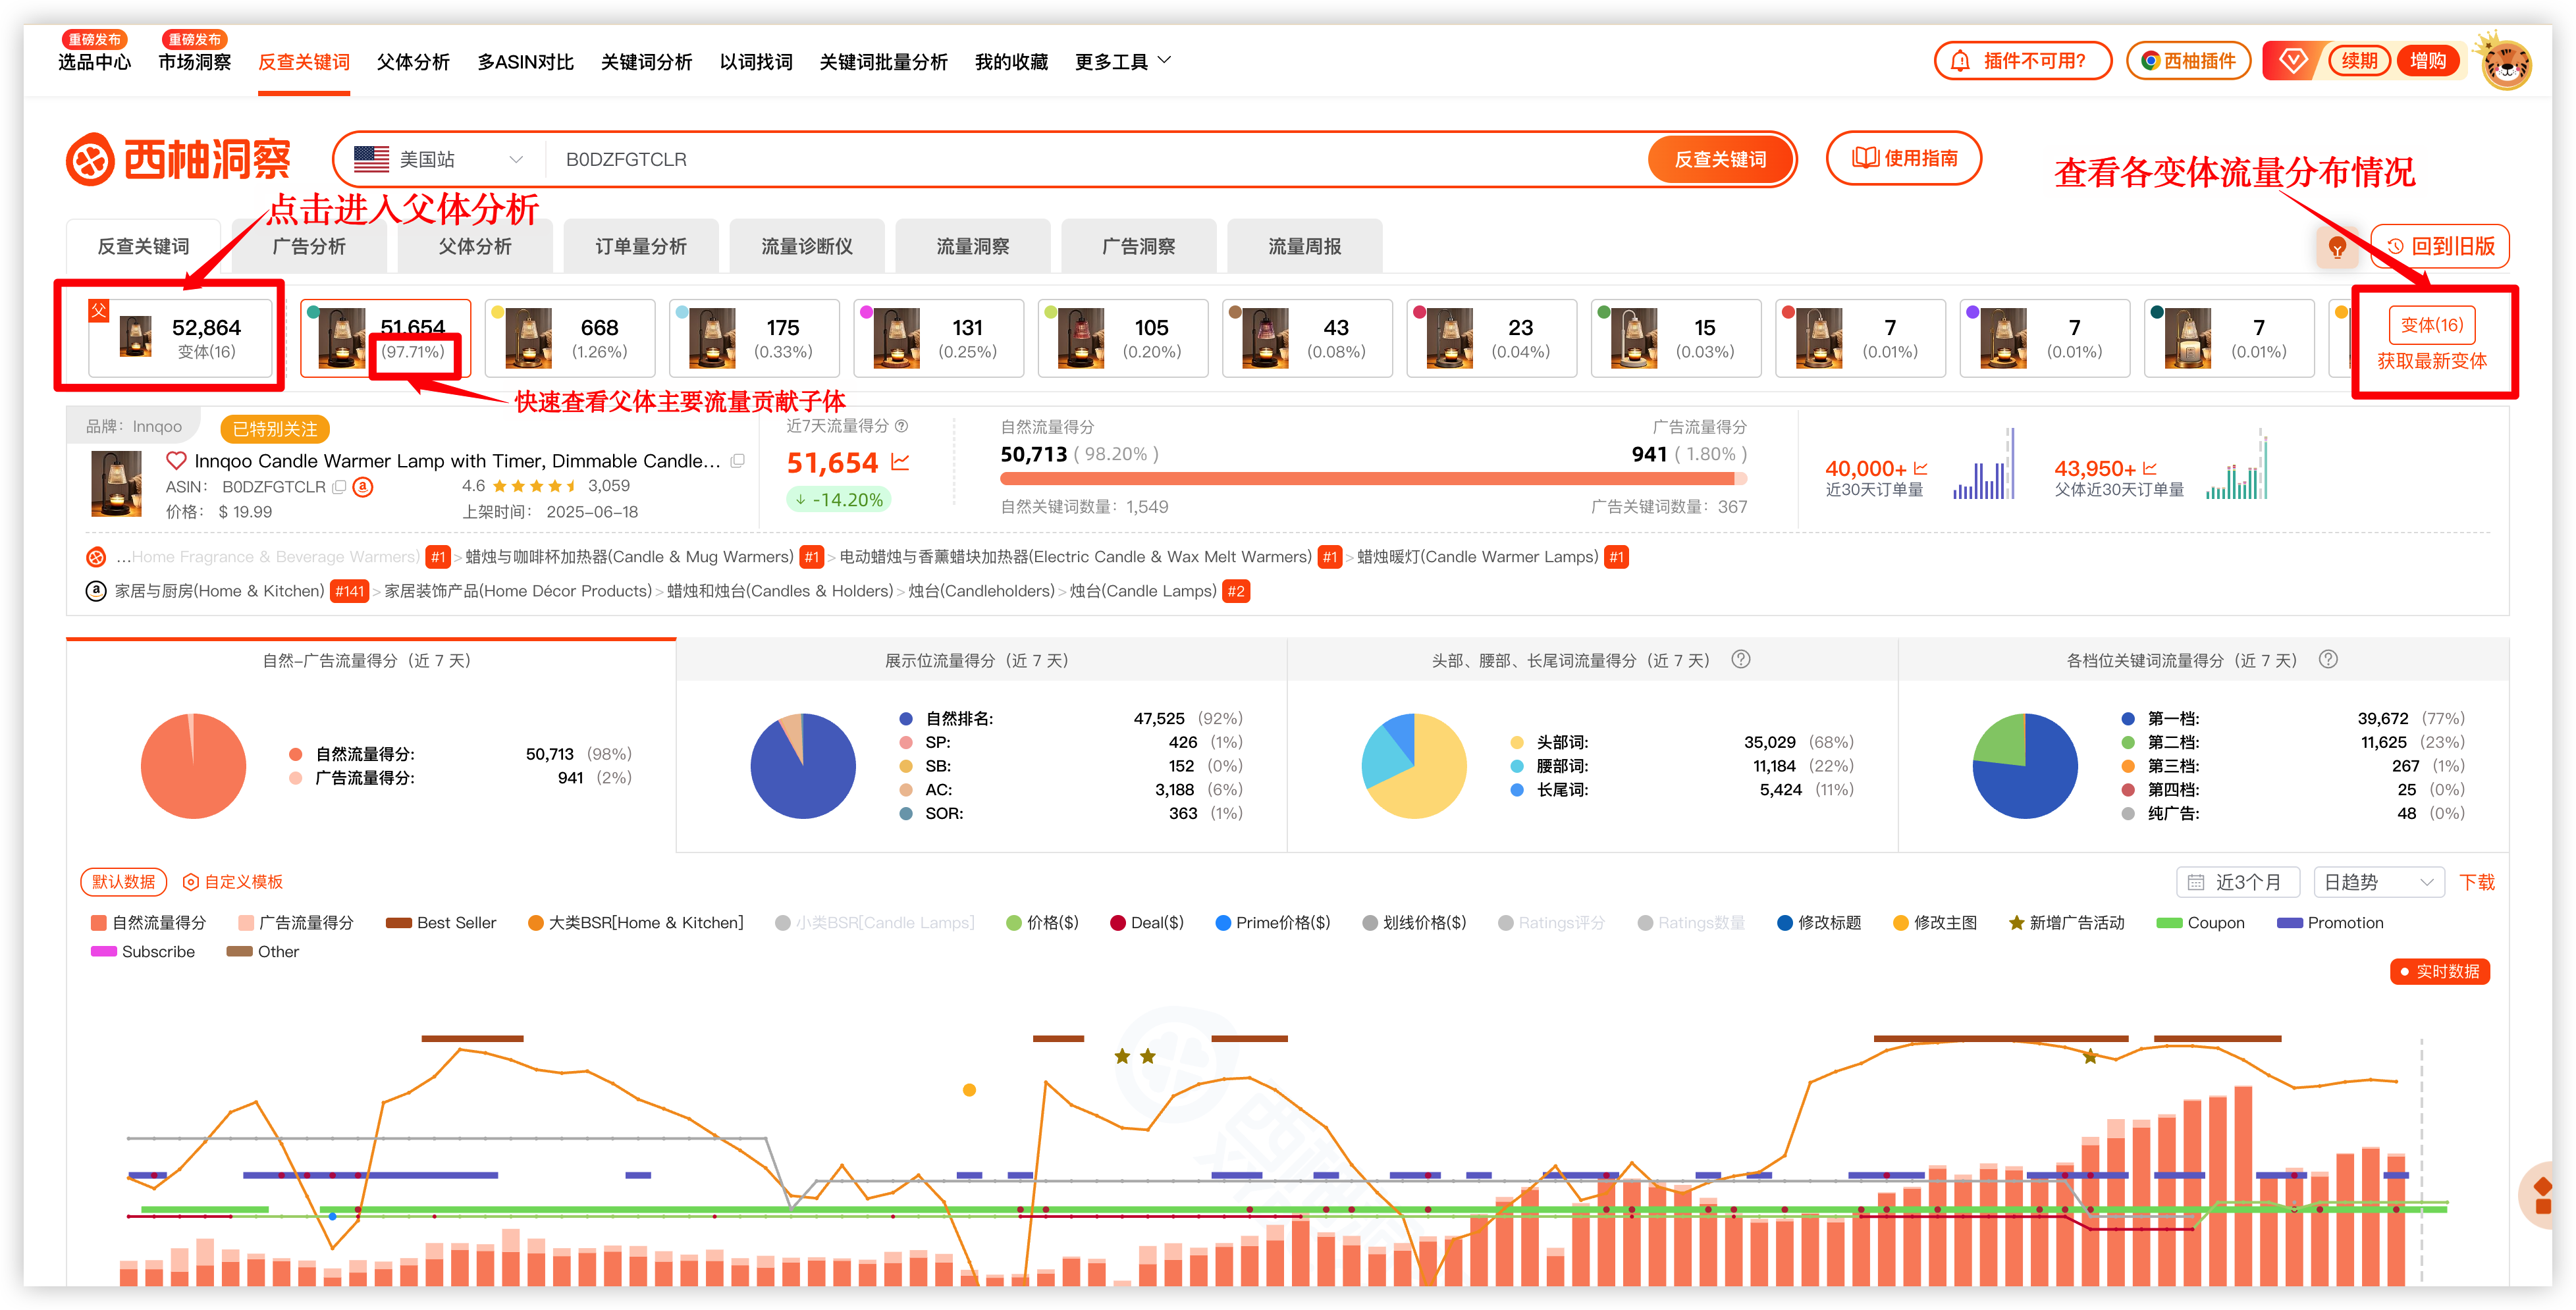2576x1310 pixels.
Task: Click the 回到旧版 button
Action: point(2440,246)
